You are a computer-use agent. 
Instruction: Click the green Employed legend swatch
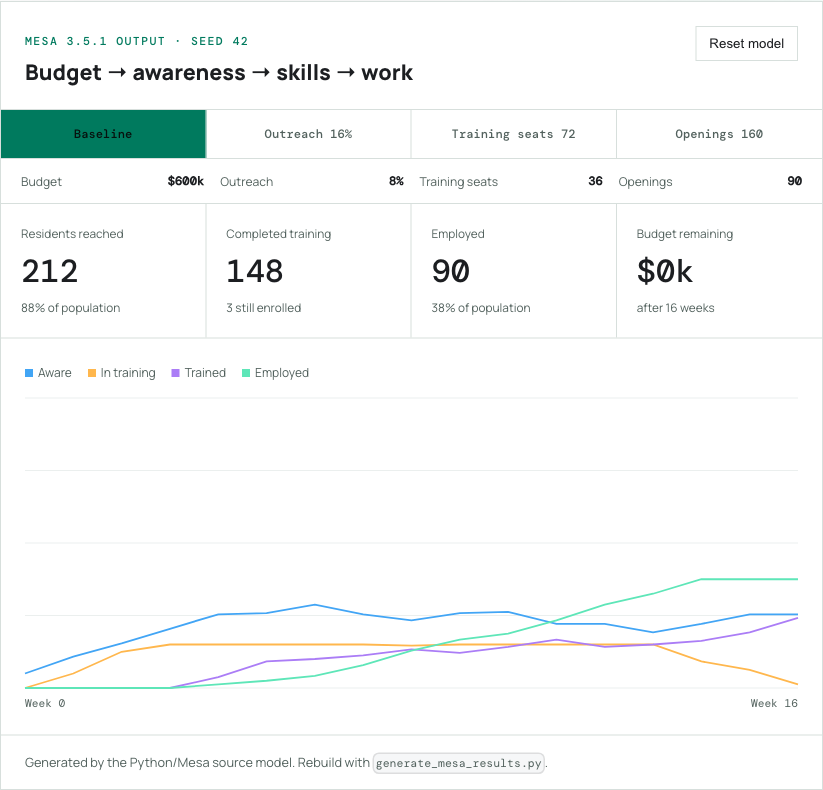pos(246,373)
